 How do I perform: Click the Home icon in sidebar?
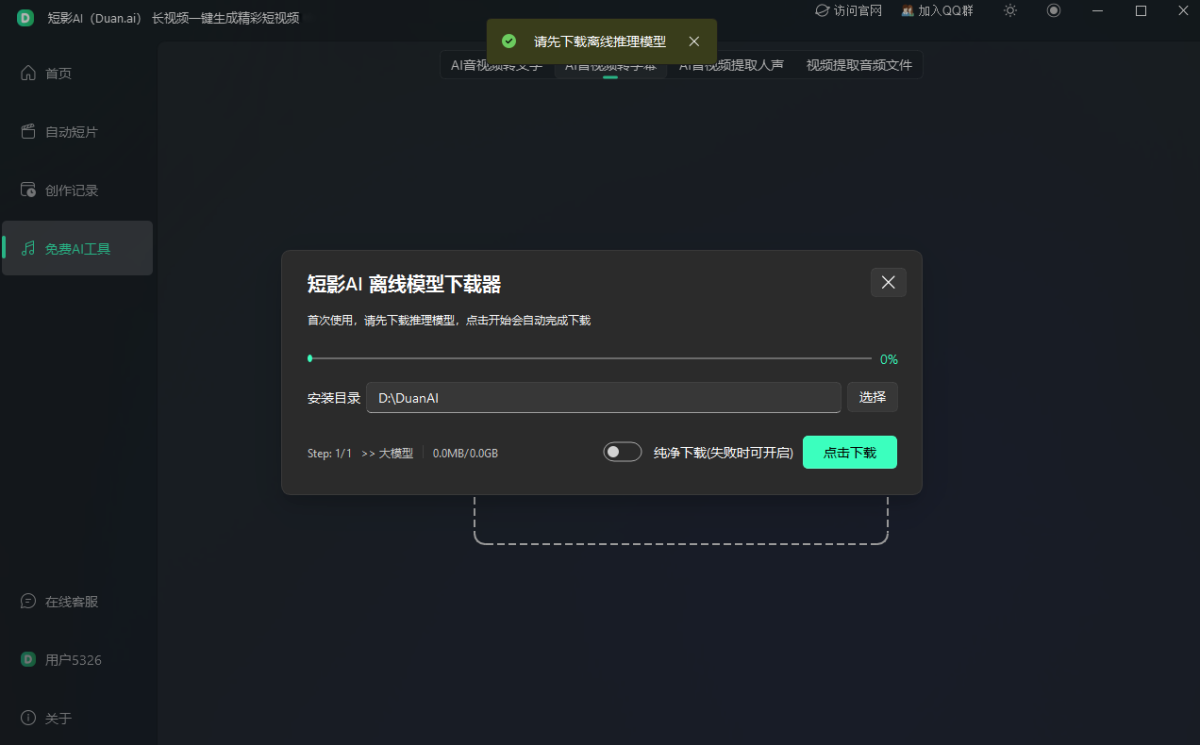point(28,73)
